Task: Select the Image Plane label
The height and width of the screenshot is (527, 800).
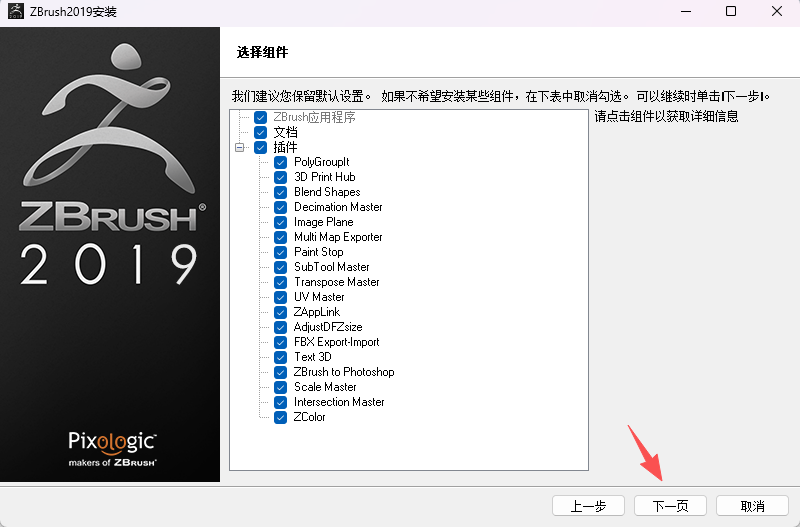Action: coord(323,222)
